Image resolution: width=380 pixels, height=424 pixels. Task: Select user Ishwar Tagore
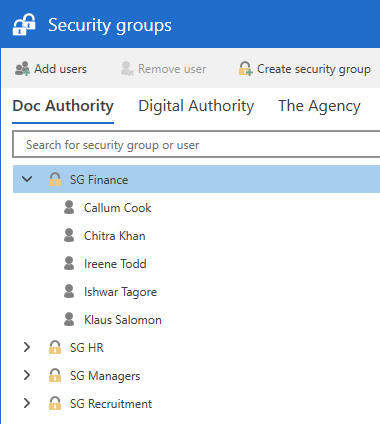pyautogui.click(x=120, y=292)
